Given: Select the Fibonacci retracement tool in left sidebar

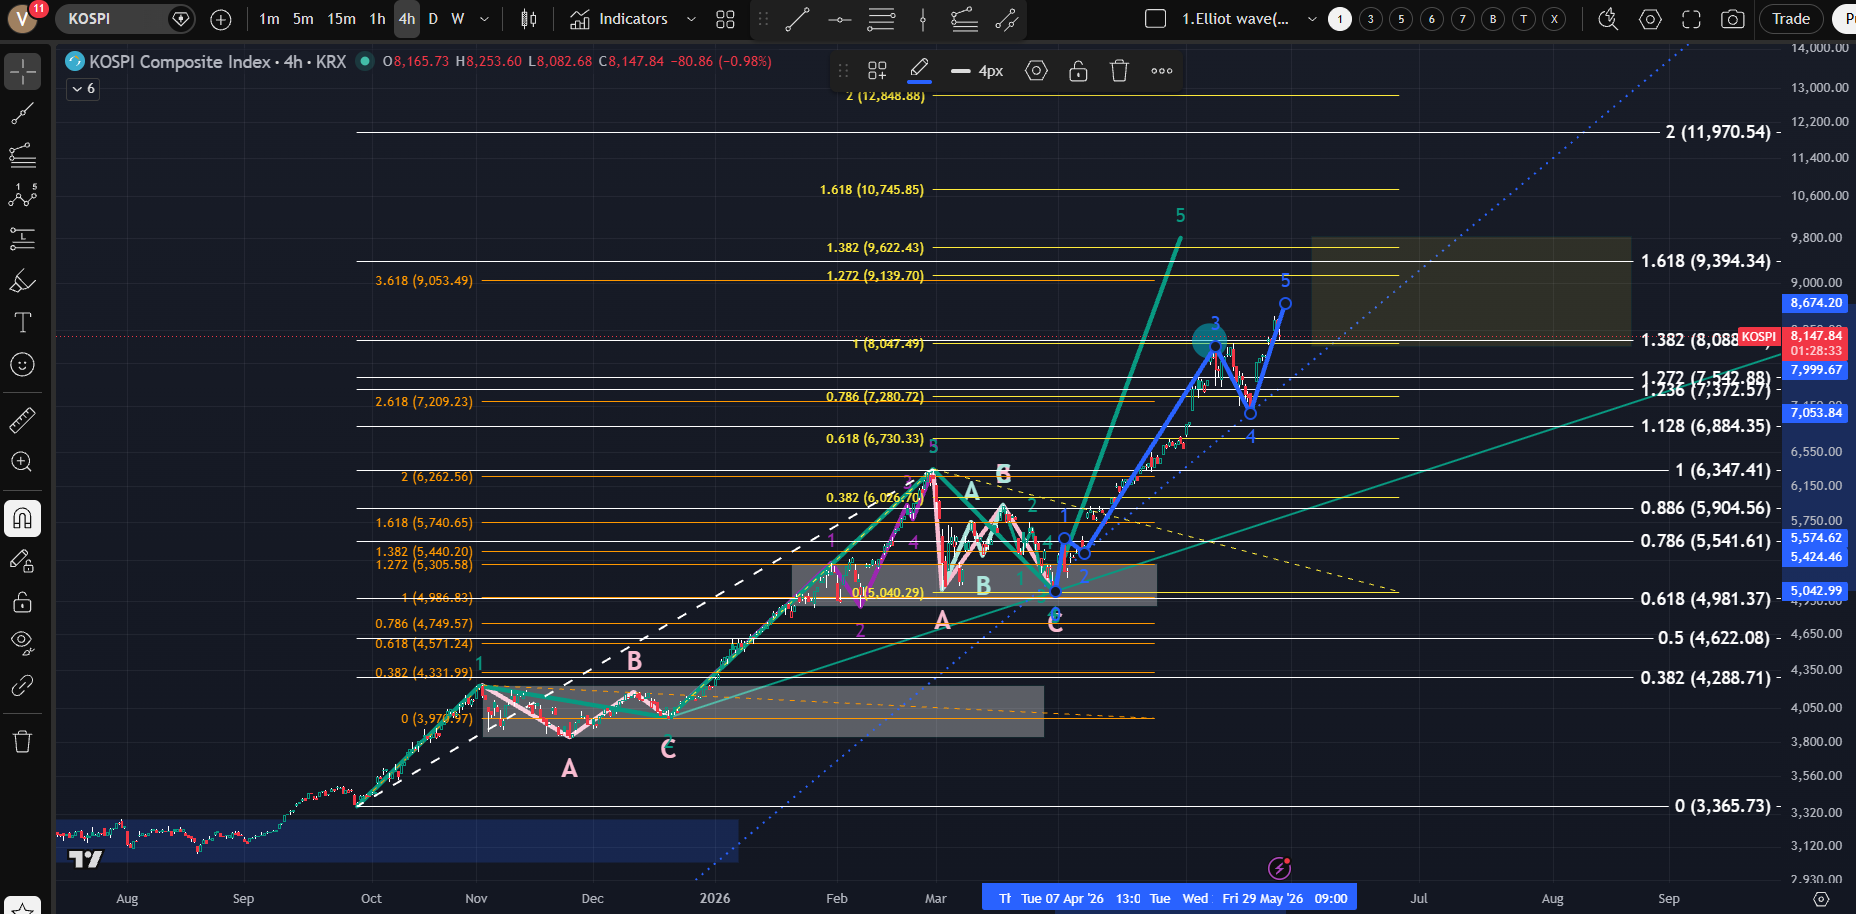Looking at the screenshot, I should pos(22,155).
